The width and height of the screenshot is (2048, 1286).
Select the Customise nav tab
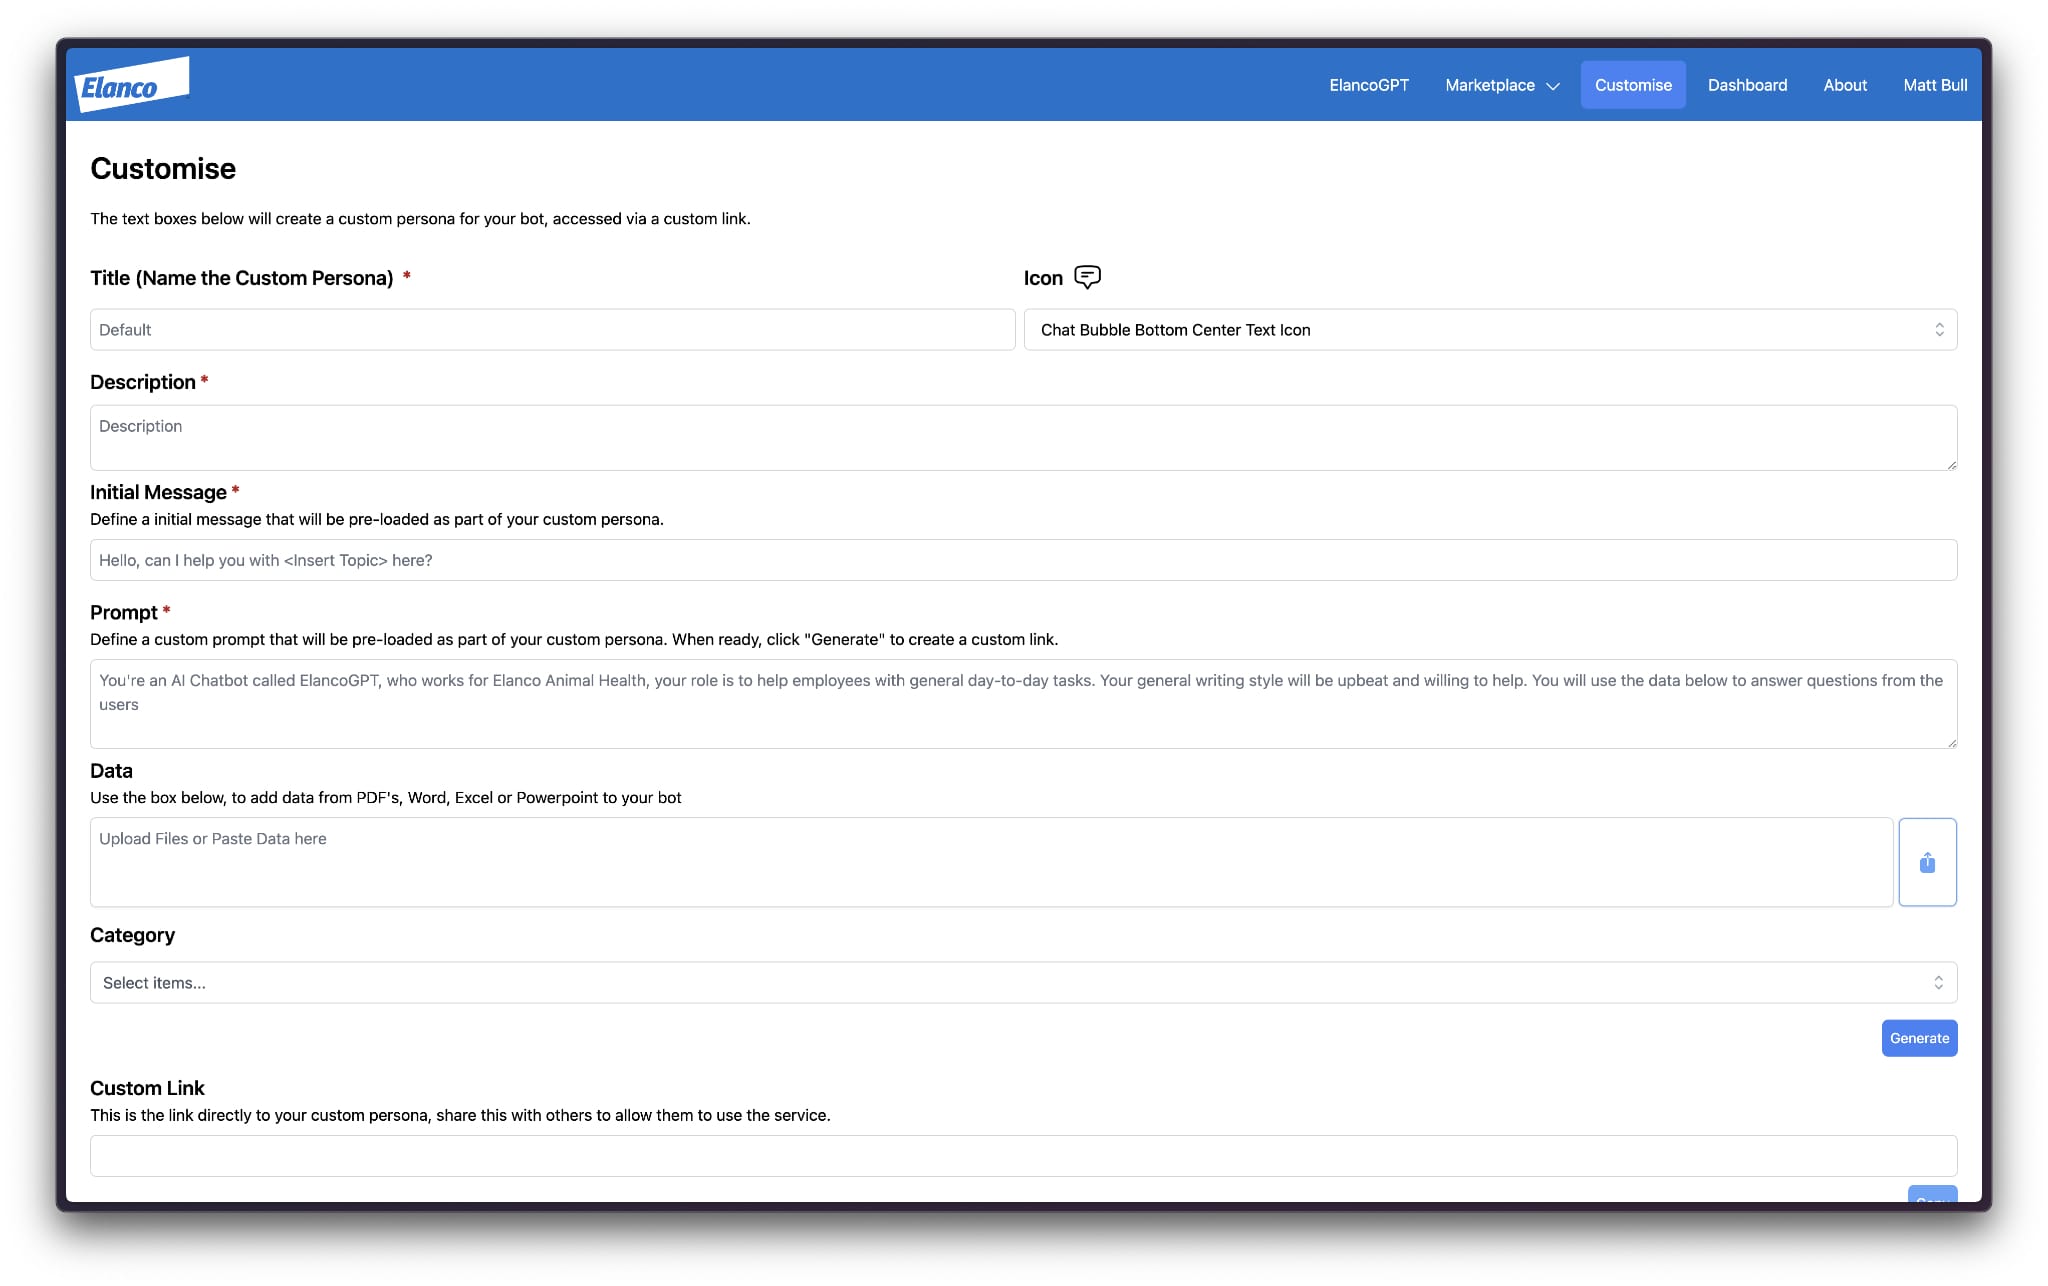pyautogui.click(x=1632, y=85)
